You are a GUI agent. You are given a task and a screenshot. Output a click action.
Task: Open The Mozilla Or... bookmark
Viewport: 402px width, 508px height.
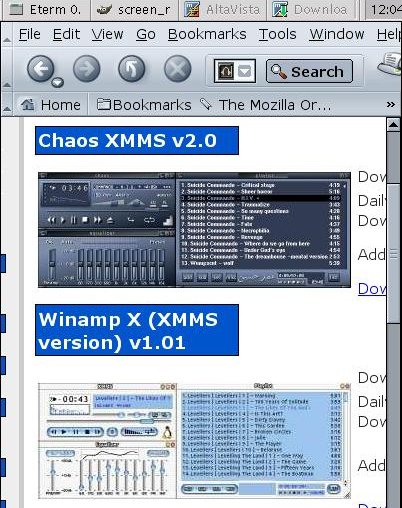[266, 105]
